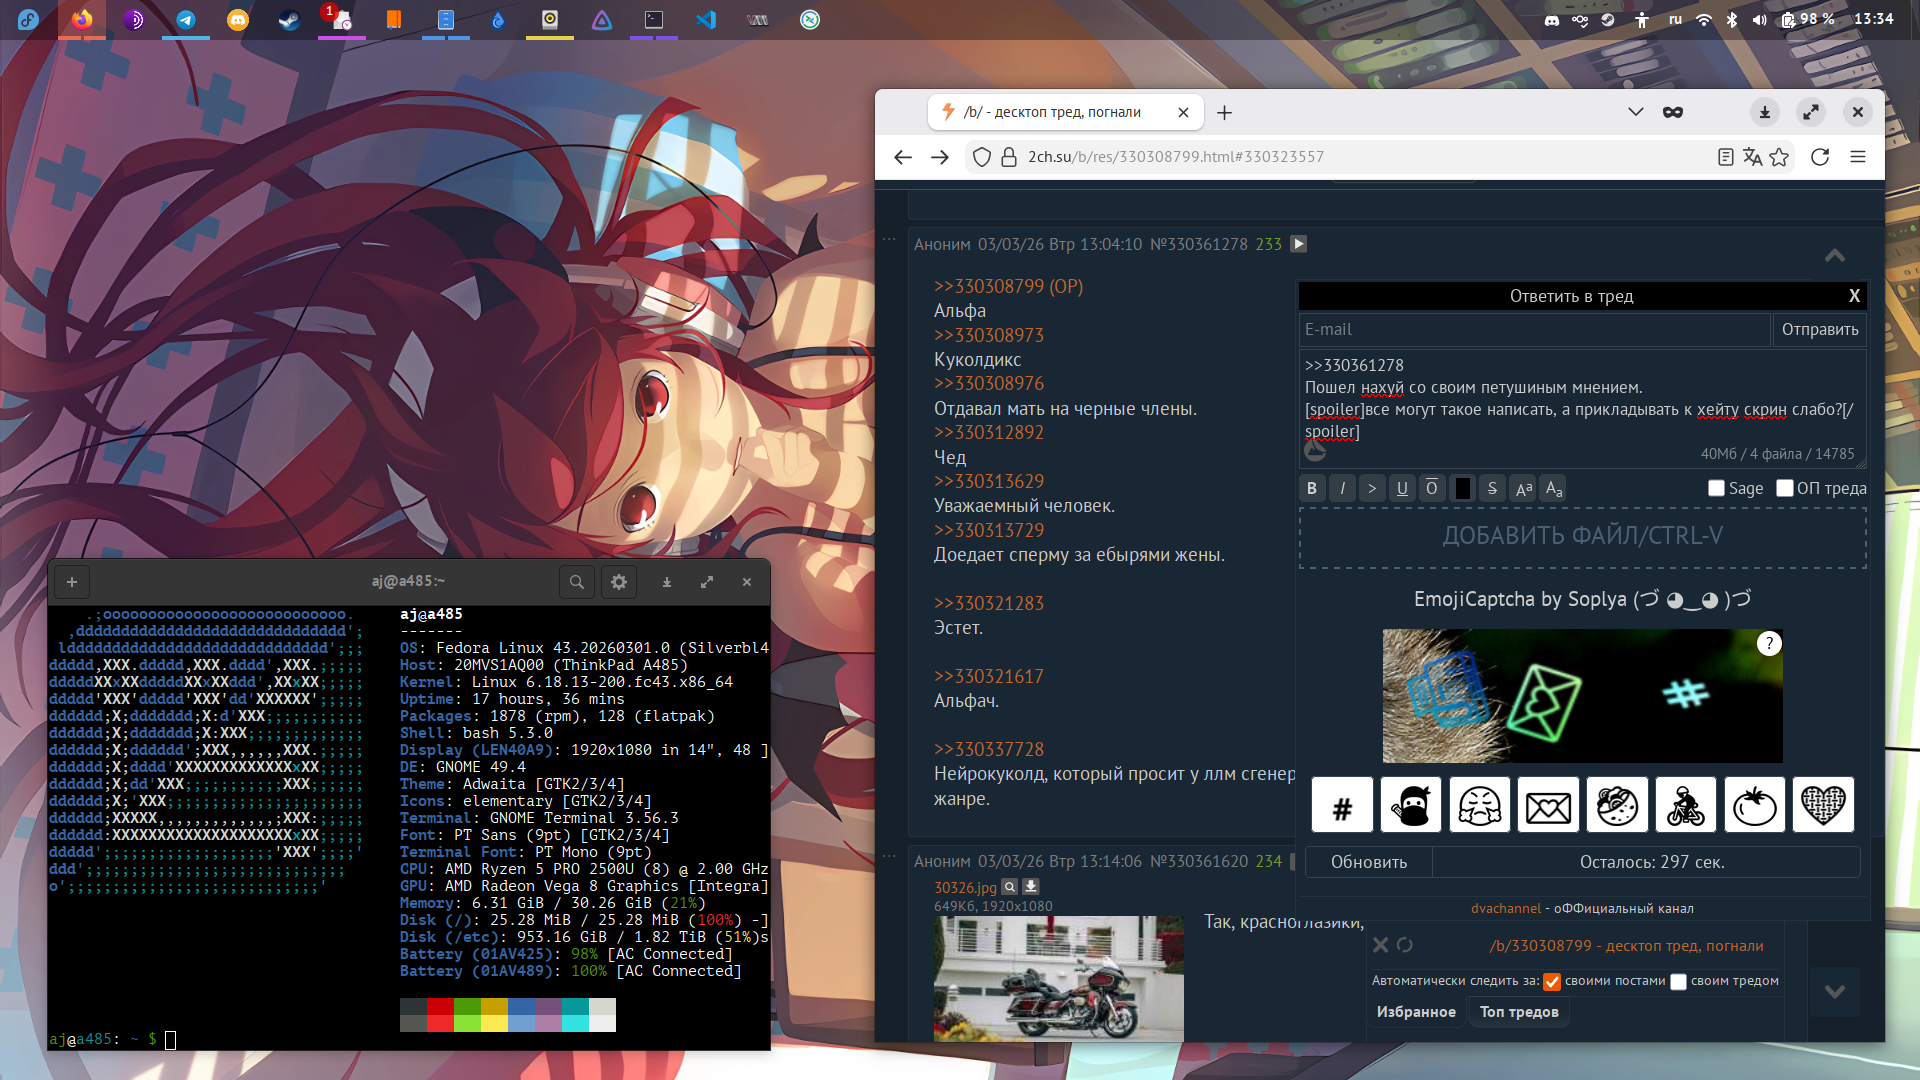Expand the Firefox list all tabs chevron

pyautogui.click(x=1636, y=112)
